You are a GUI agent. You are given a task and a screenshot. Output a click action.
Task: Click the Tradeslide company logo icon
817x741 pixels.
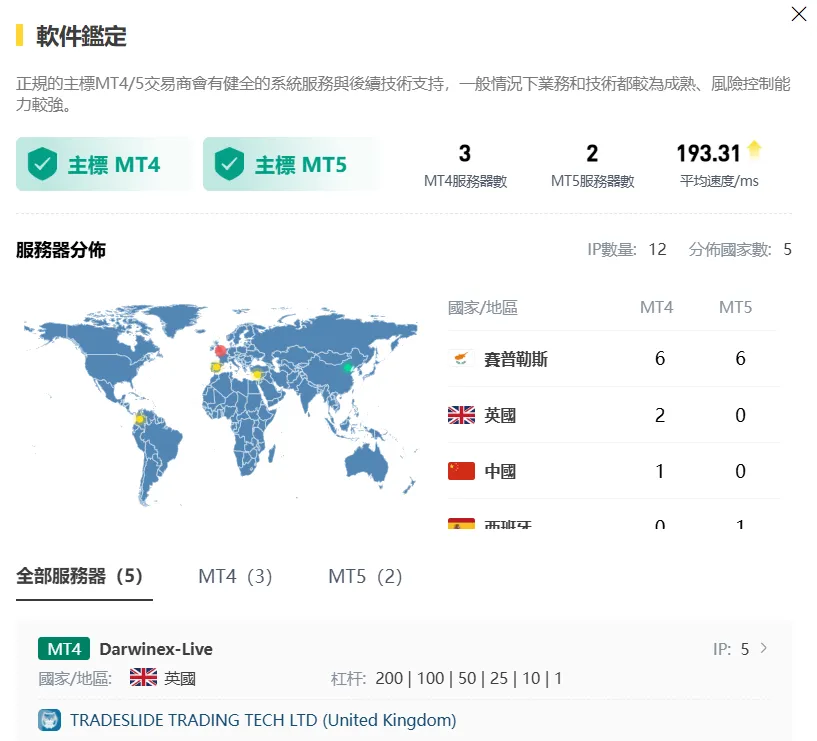pos(49,720)
